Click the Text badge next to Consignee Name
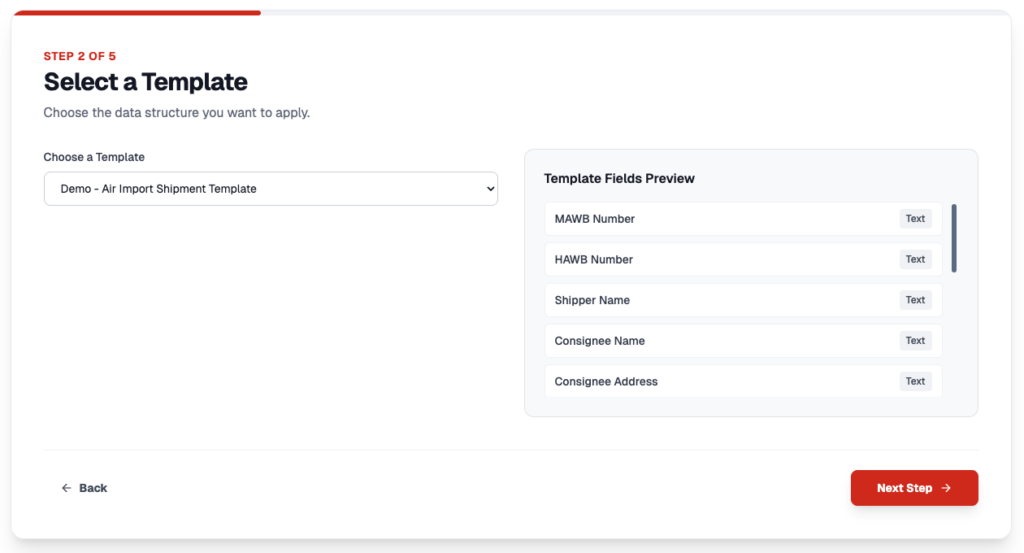The height and width of the screenshot is (553, 1024). point(915,341)
